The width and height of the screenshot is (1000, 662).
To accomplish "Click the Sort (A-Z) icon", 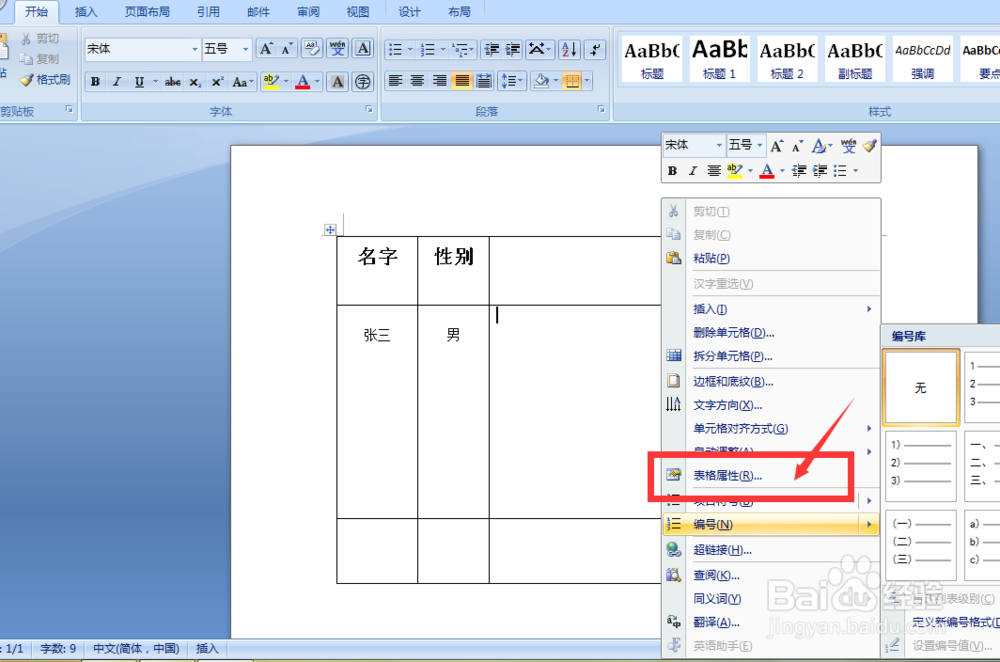I will click(x=569, y=49).
